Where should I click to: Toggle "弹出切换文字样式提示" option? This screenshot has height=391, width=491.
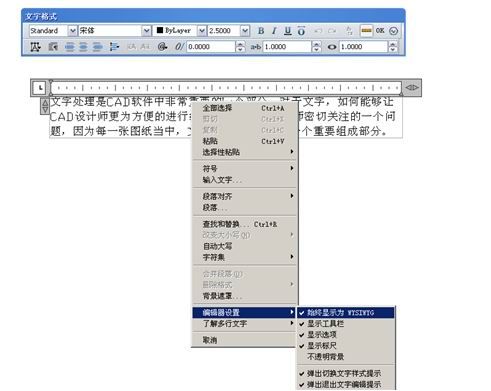pyautogui.click(x=346, y=373)
